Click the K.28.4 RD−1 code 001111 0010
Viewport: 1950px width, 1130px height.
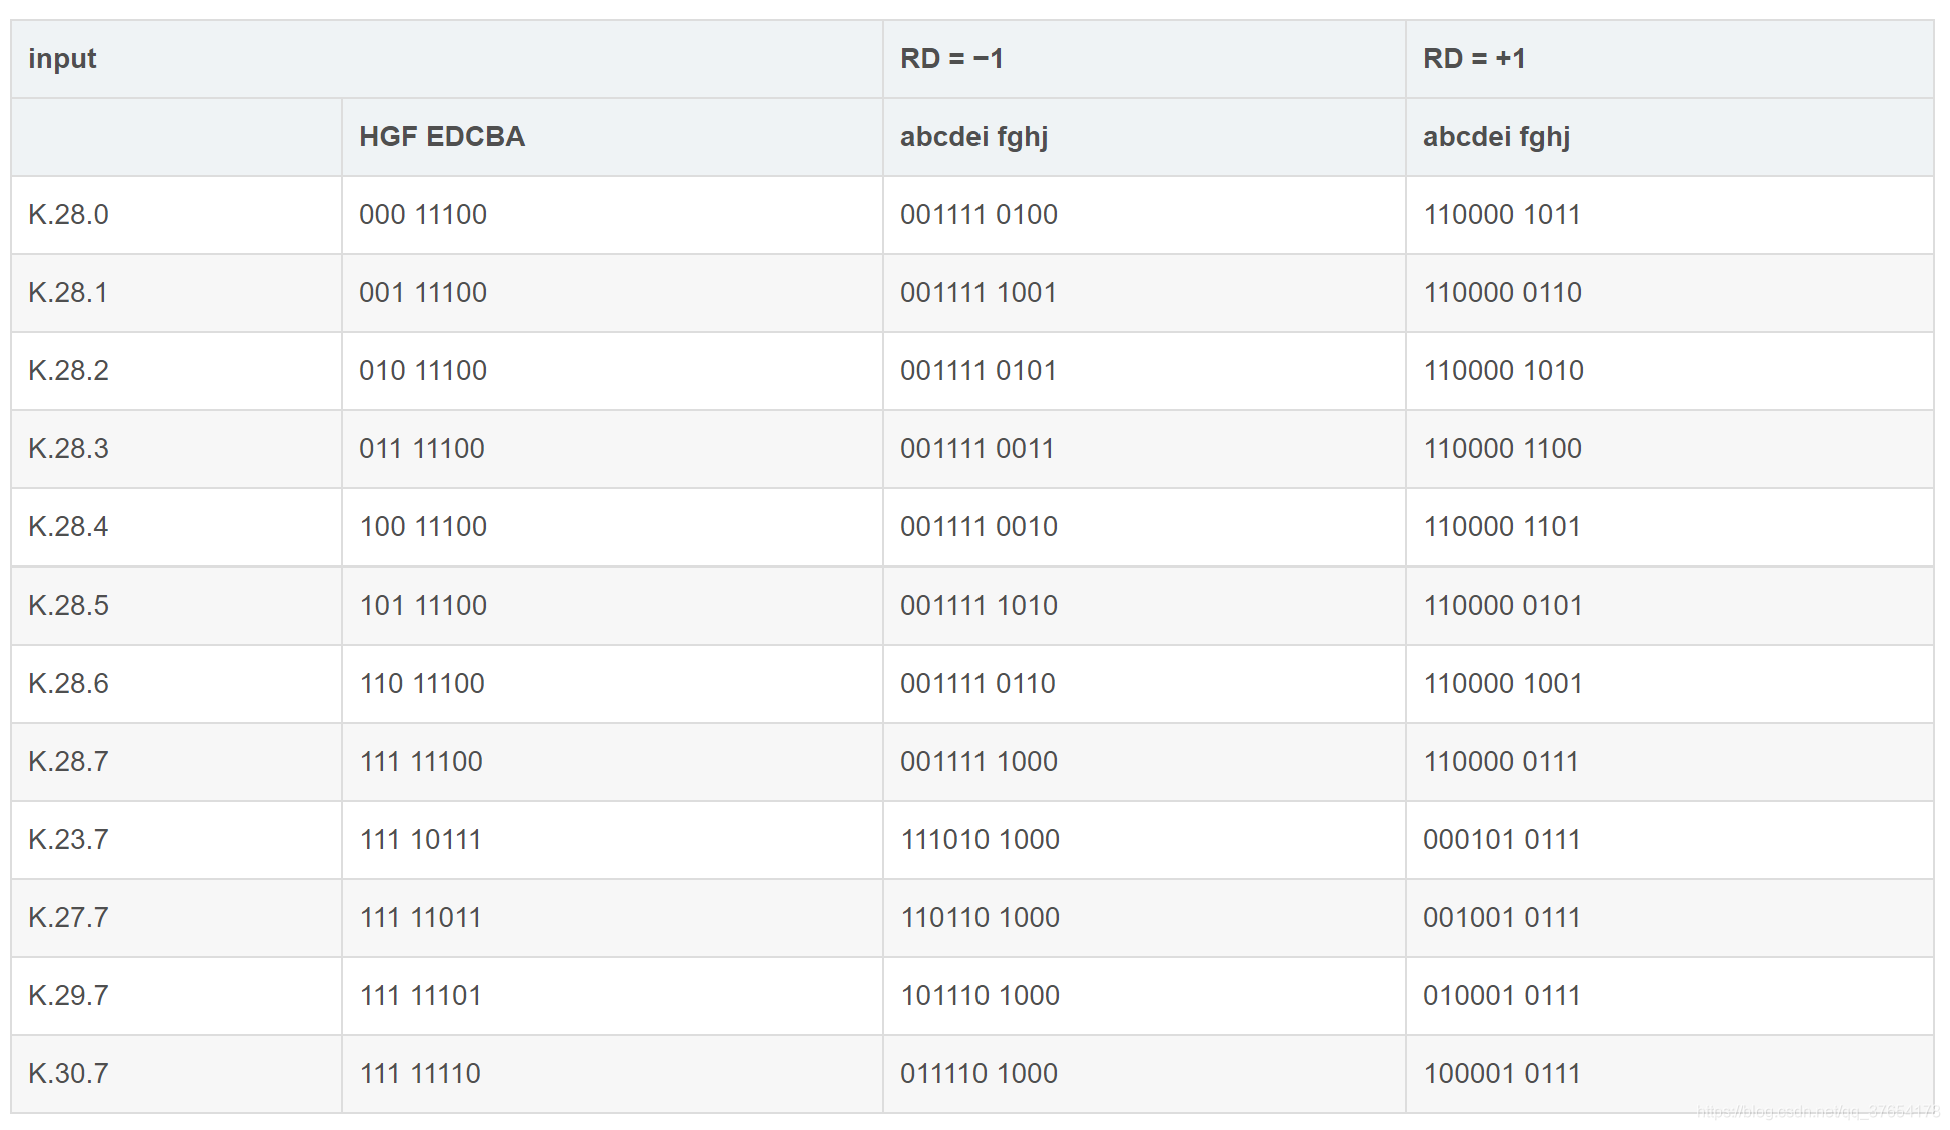(x=978, y=527)
